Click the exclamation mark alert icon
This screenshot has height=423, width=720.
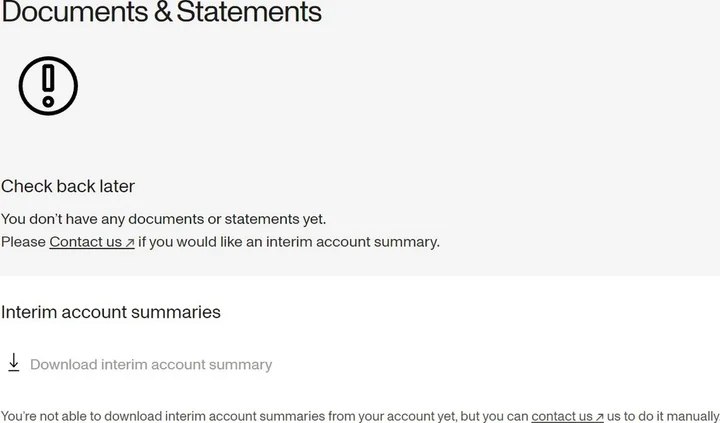(x=48, y=85)
